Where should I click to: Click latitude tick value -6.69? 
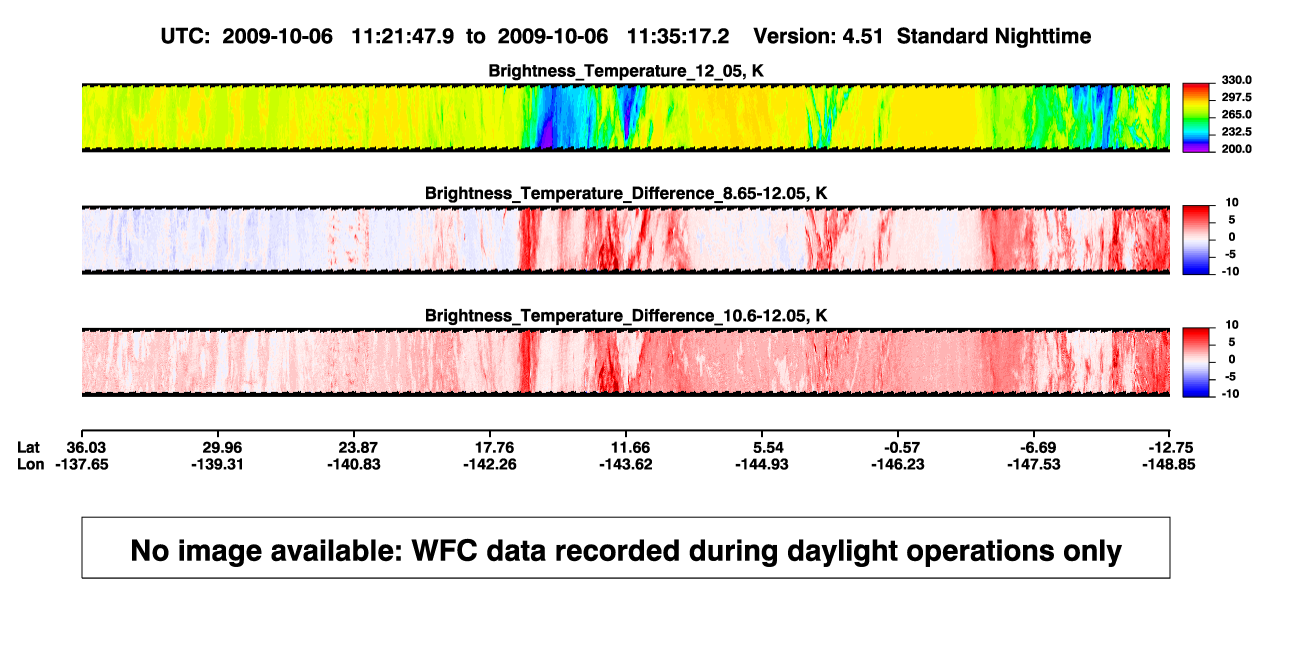point(1035,447)
